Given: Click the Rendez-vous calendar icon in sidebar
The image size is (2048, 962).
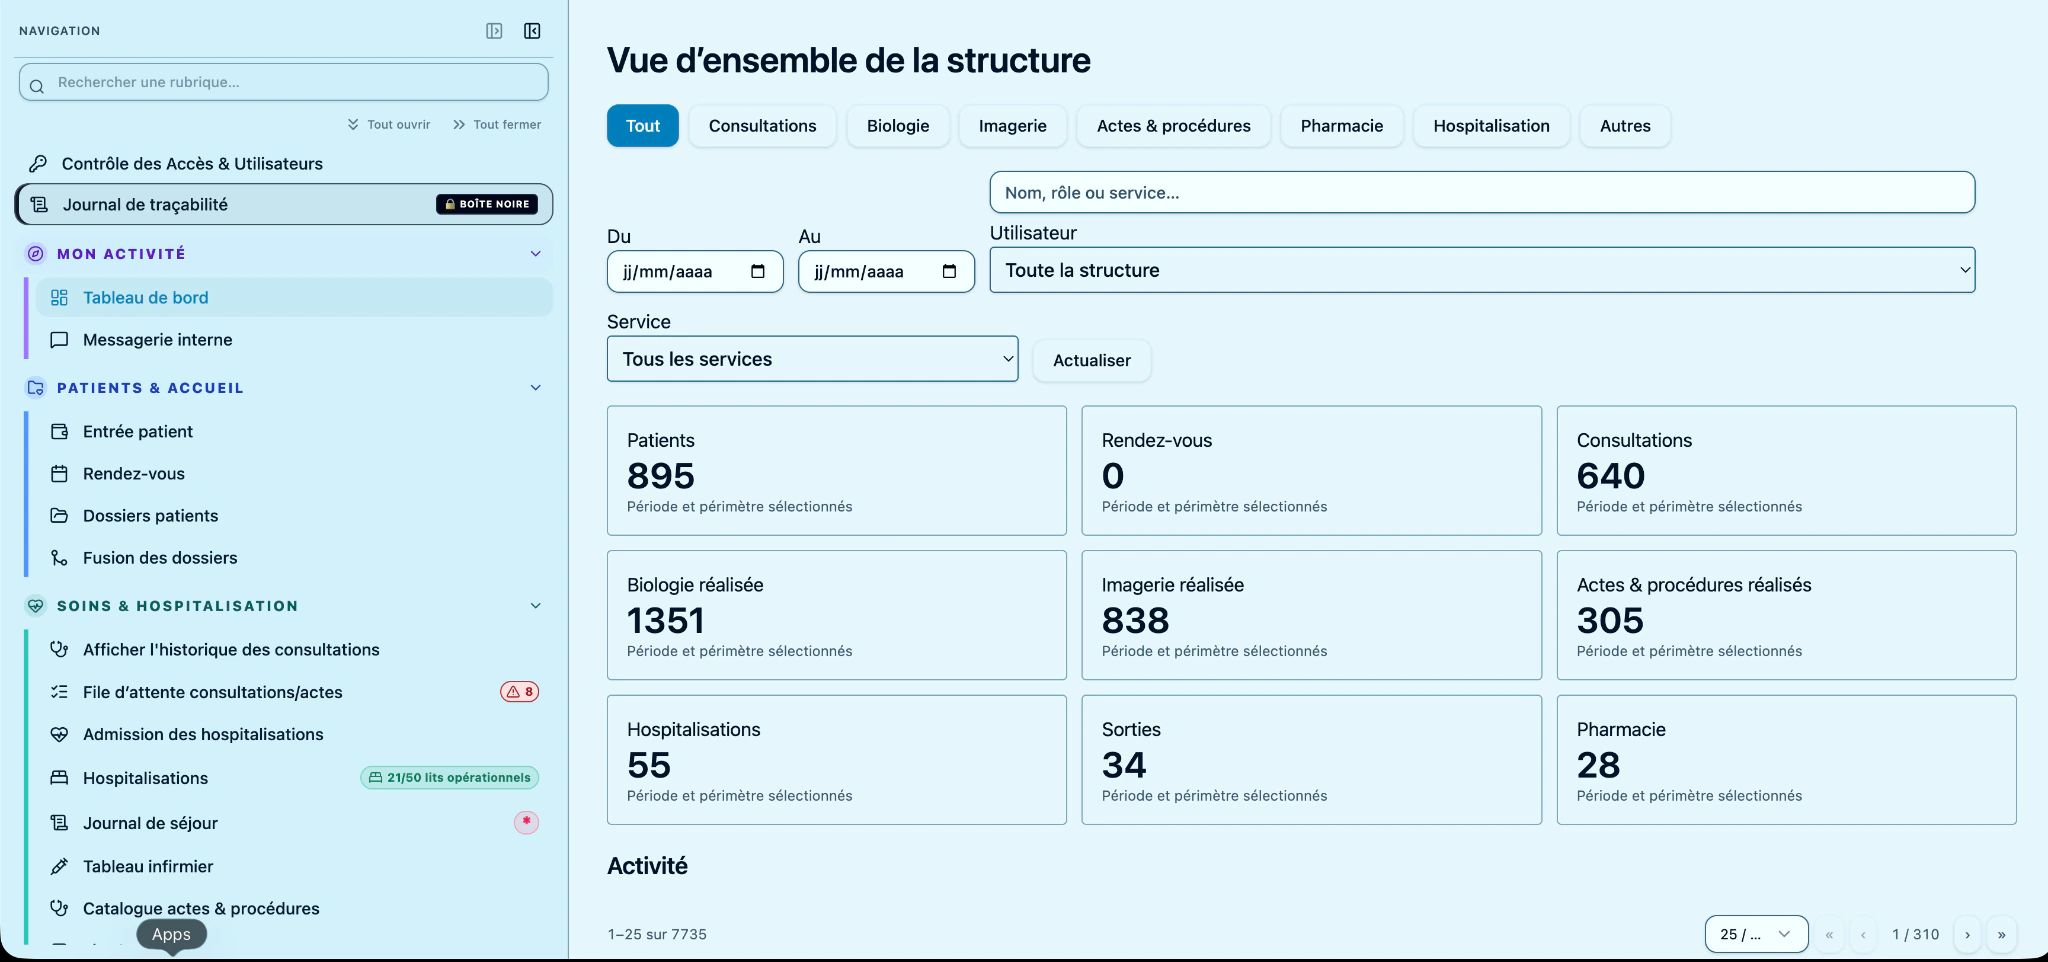Looking at the screenshot, I should coord(59,473).
